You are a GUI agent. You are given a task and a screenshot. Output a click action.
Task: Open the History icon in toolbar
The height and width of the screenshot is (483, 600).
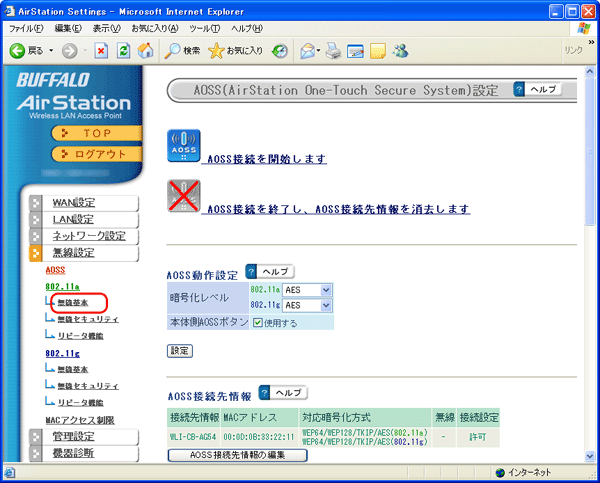(x=280, y=50)
